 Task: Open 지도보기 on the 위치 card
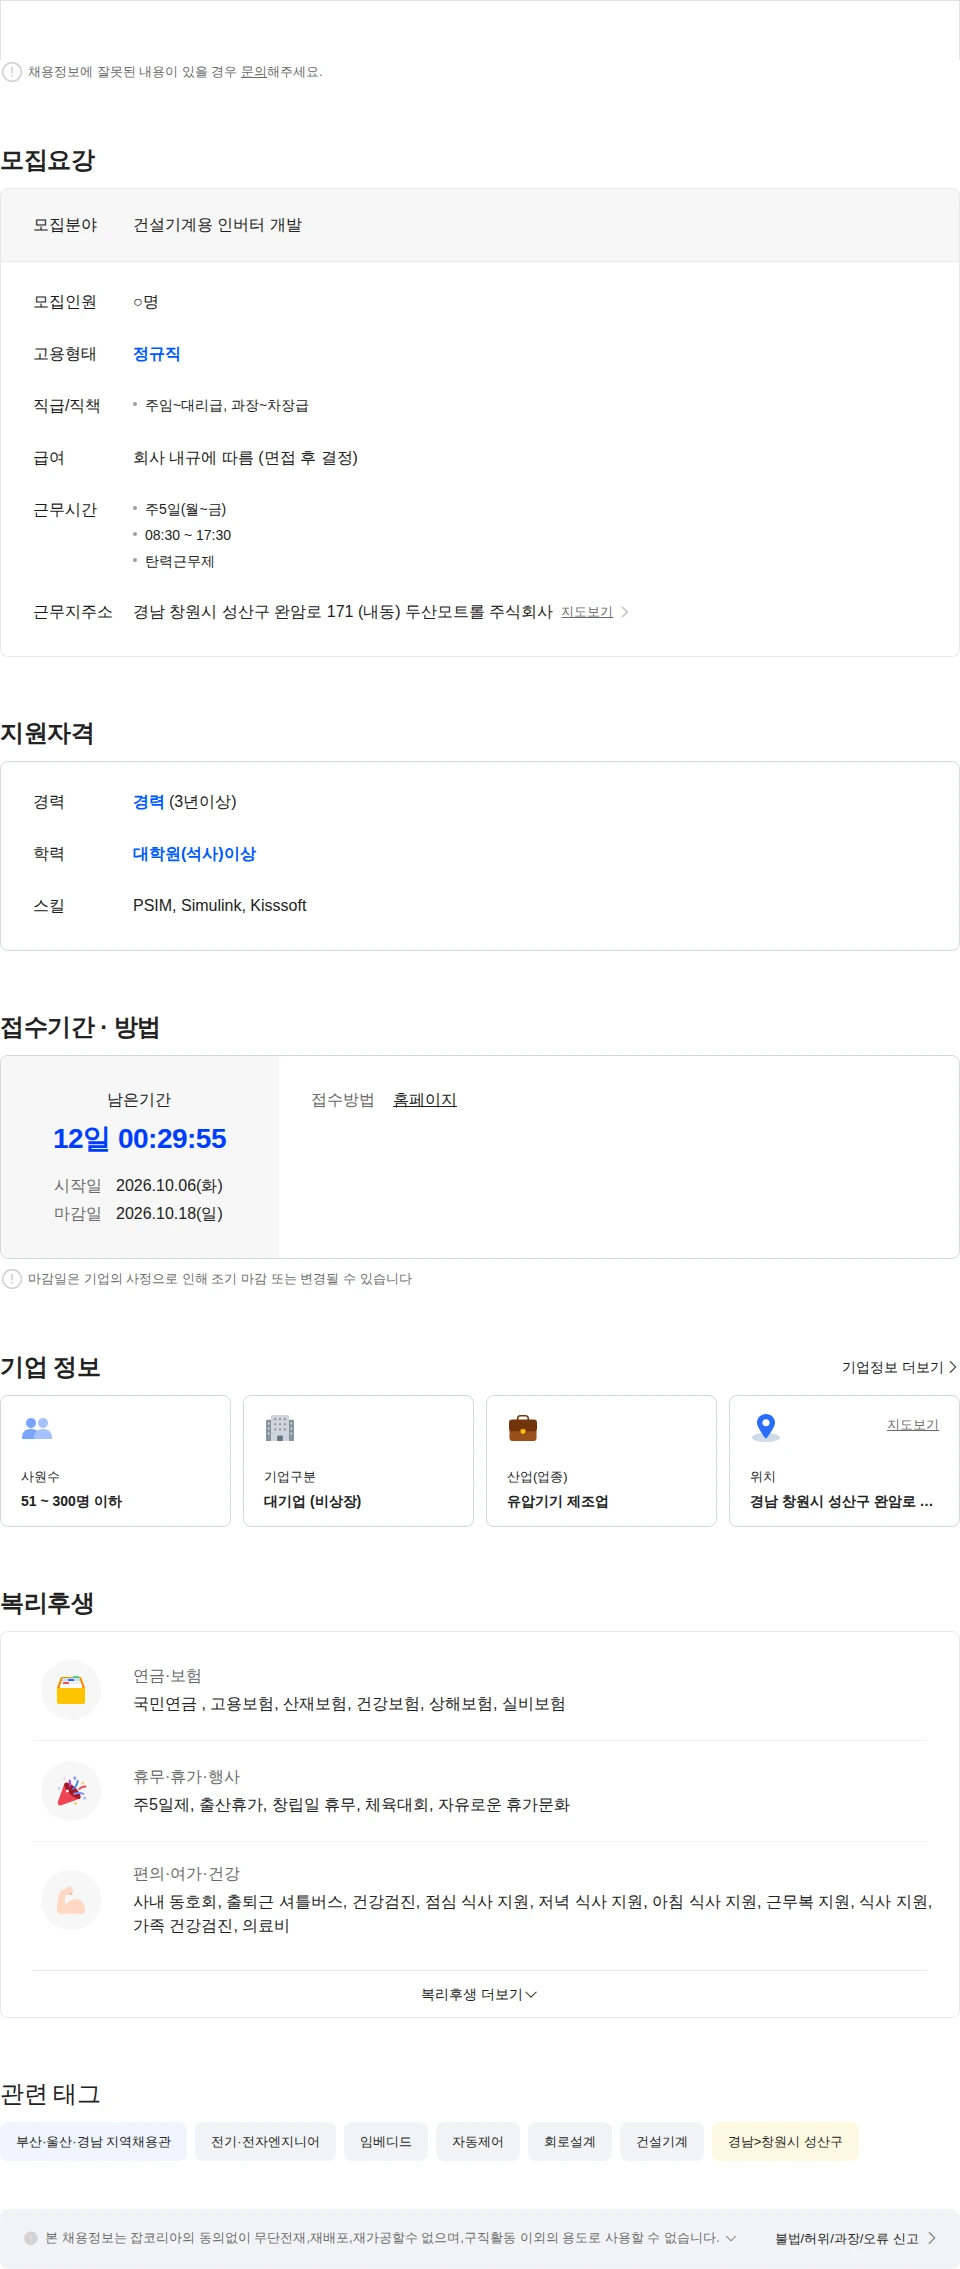click(x=913, y=1425)
